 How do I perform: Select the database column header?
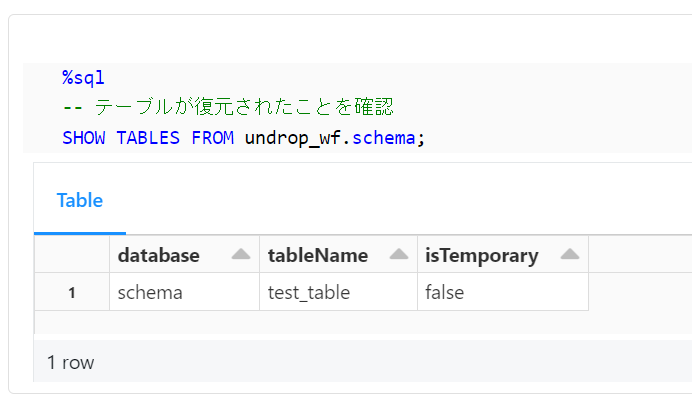pos(184,255)
